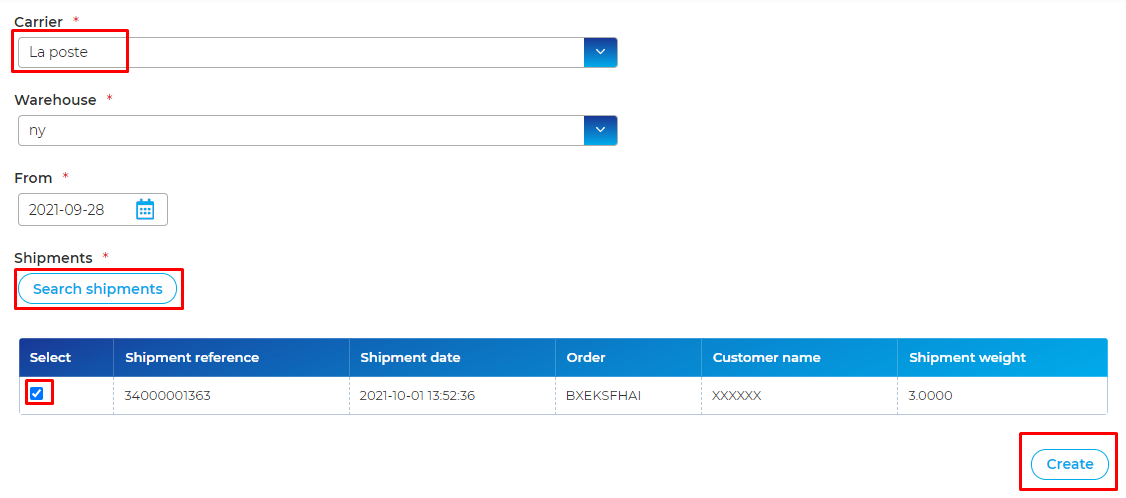
Task: Open the Carrier select showing La poste
Action: (x=317, y=52)
